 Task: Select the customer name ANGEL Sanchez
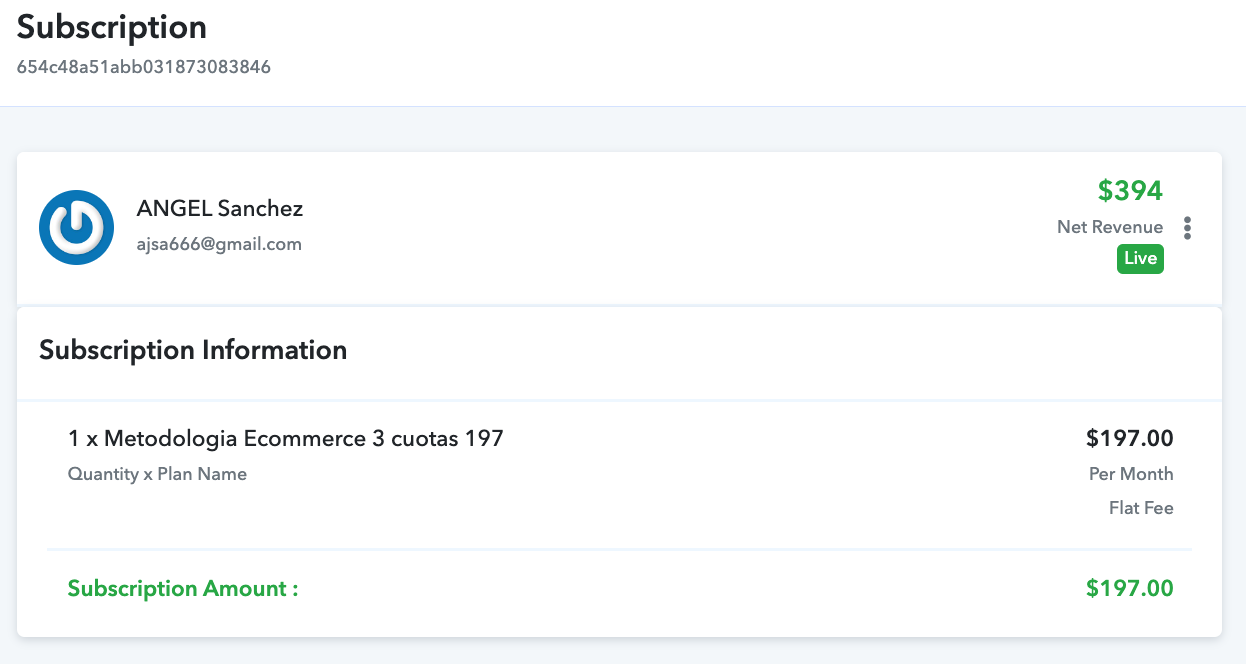[220, 209]
